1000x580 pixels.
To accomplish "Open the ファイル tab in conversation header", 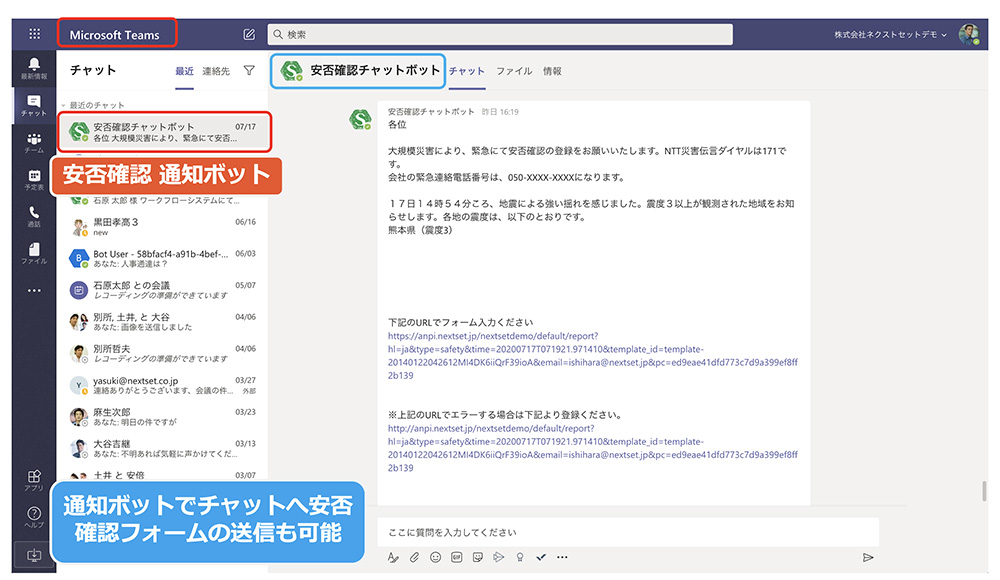I will coord(514,71).
